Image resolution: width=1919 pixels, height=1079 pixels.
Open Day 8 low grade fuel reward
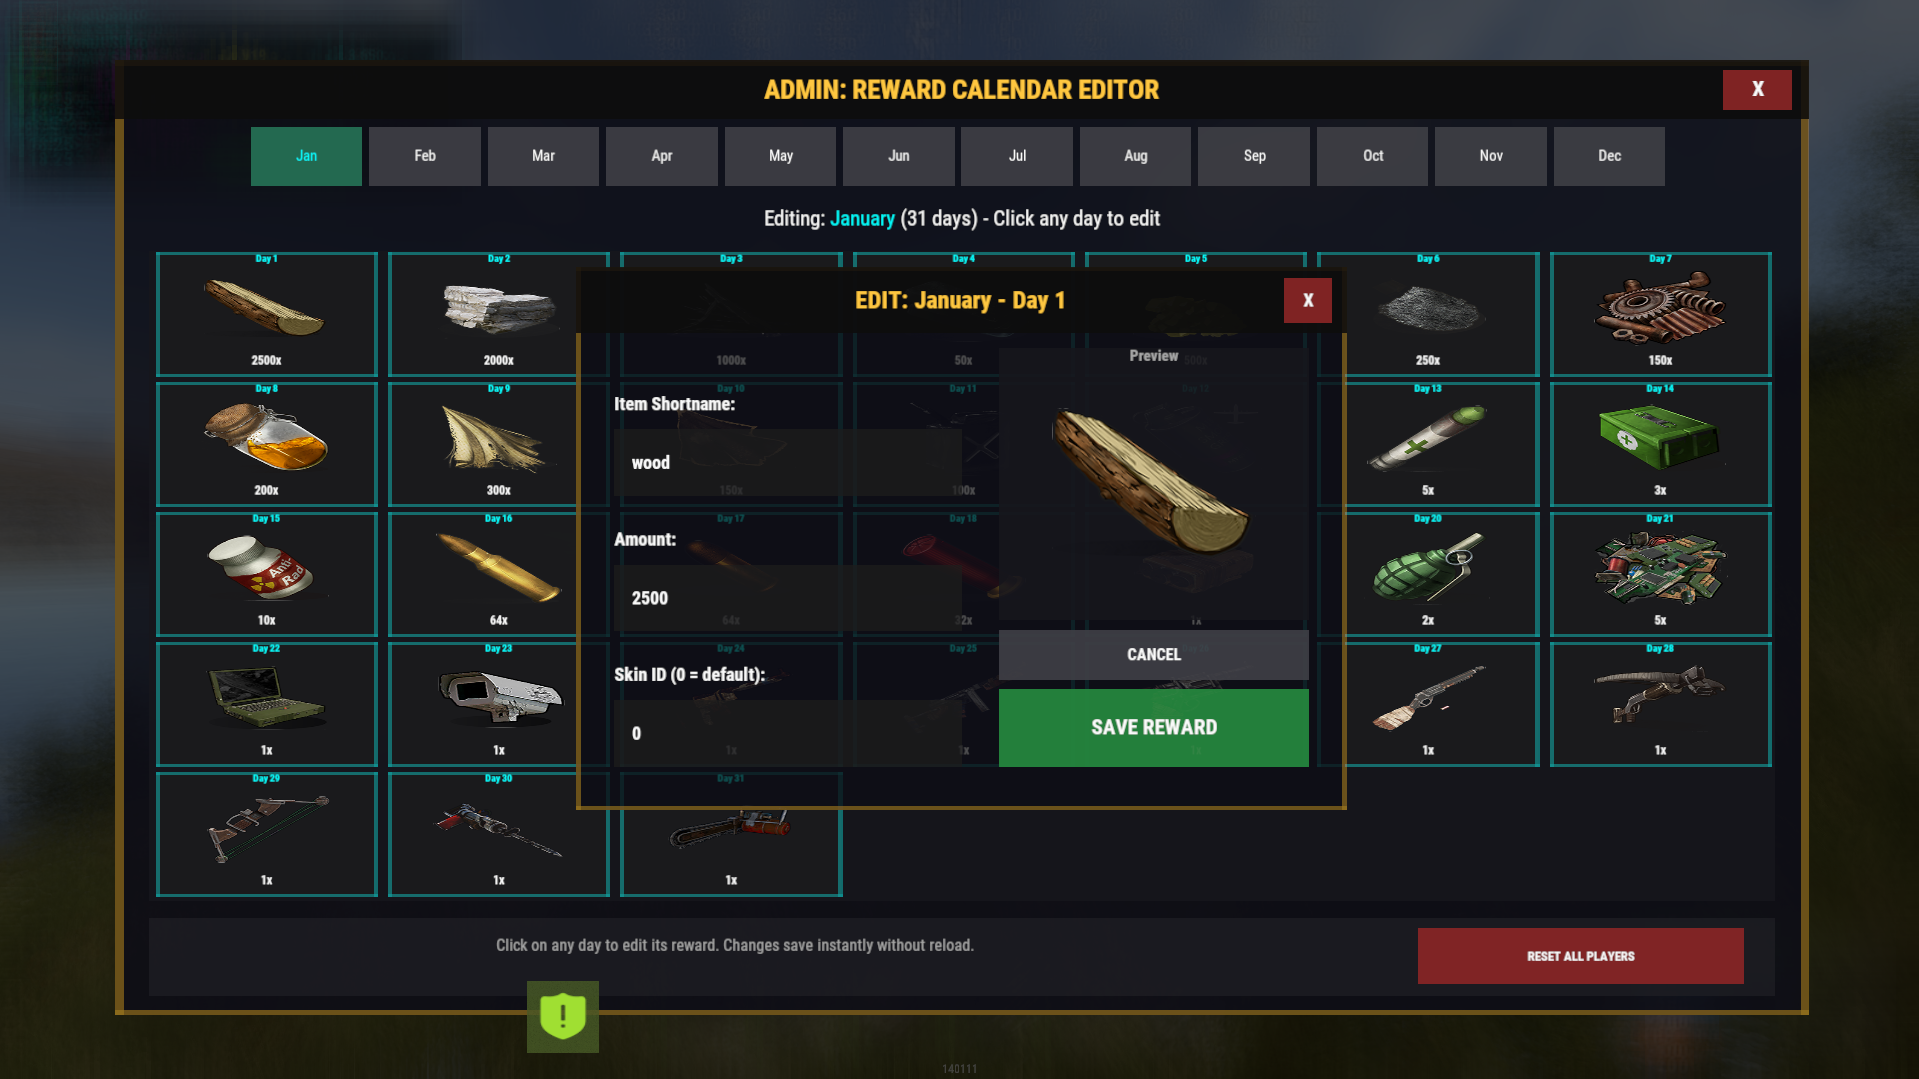266,444
